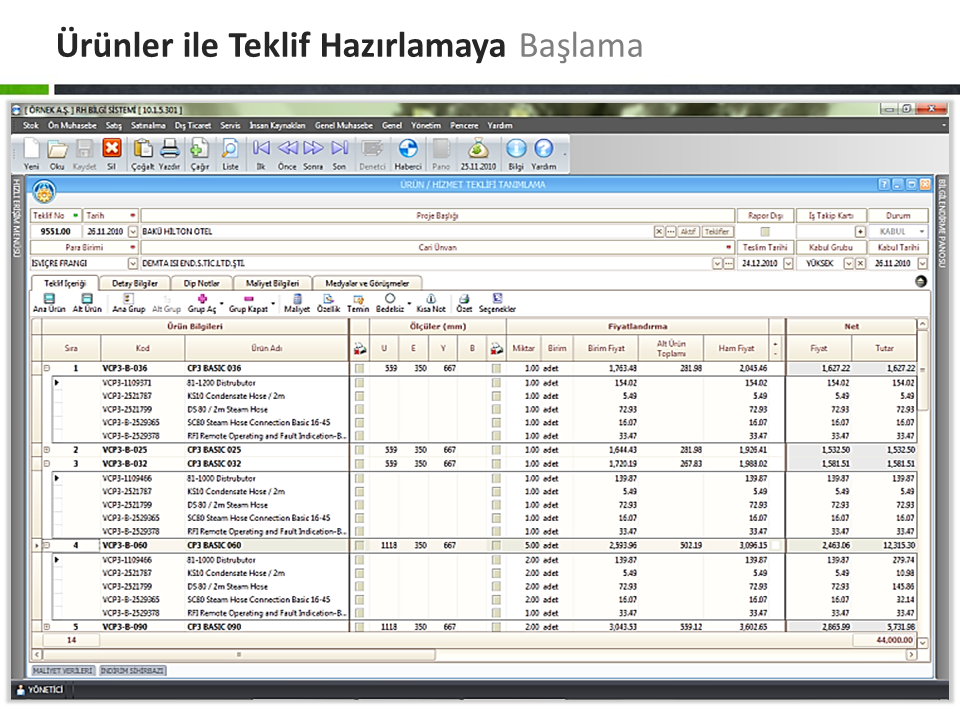Add a main product with Ana Ürün
Screen dimensions: 960x720
pyautogui.click(x=49, y=303)
